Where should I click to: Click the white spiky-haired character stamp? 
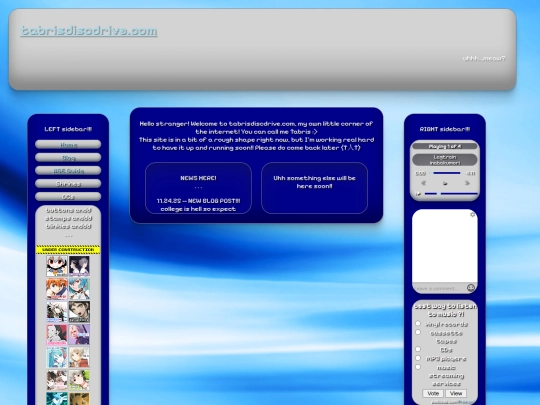pyautogui.click(x=57, y=311)
